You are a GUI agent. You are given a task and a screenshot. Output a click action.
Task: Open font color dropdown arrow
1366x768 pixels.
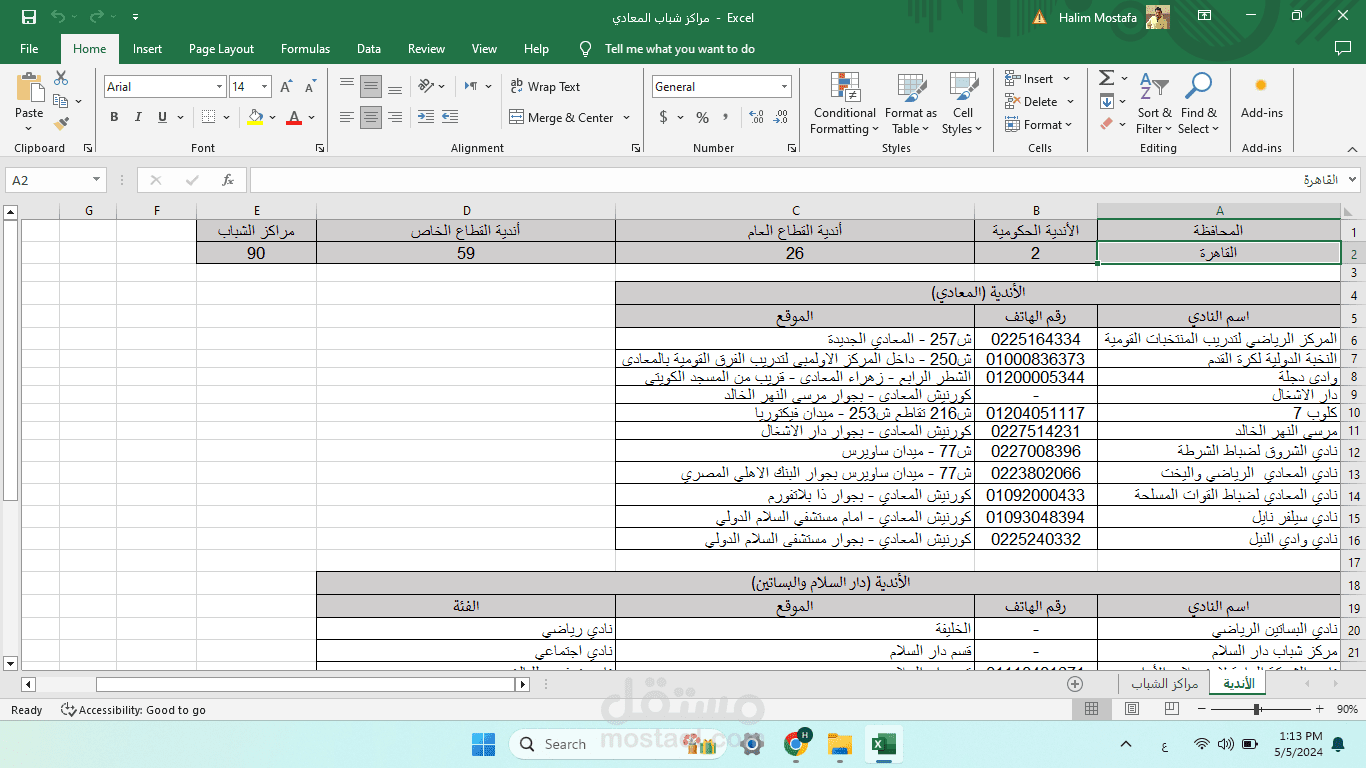(x=312, y=118)
